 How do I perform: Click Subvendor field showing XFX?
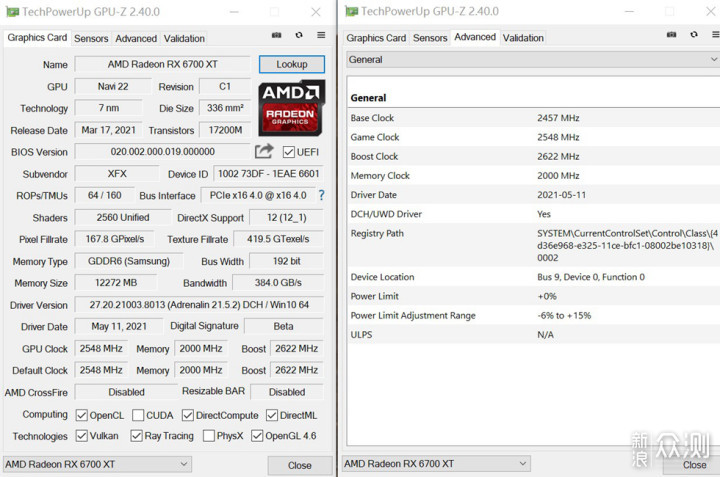[x=117, y=174]
